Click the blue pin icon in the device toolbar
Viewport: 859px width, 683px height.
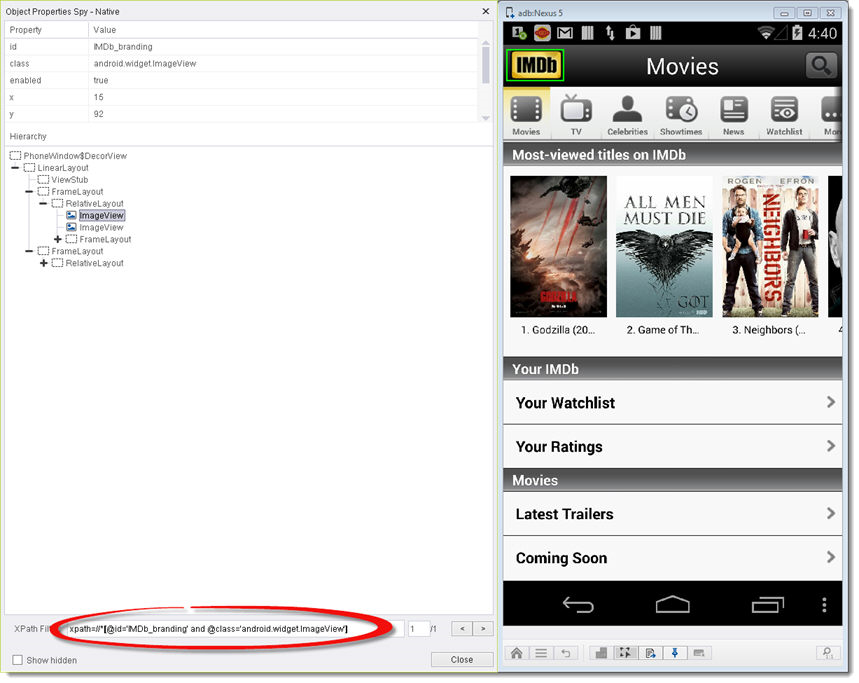coord(675,653)
